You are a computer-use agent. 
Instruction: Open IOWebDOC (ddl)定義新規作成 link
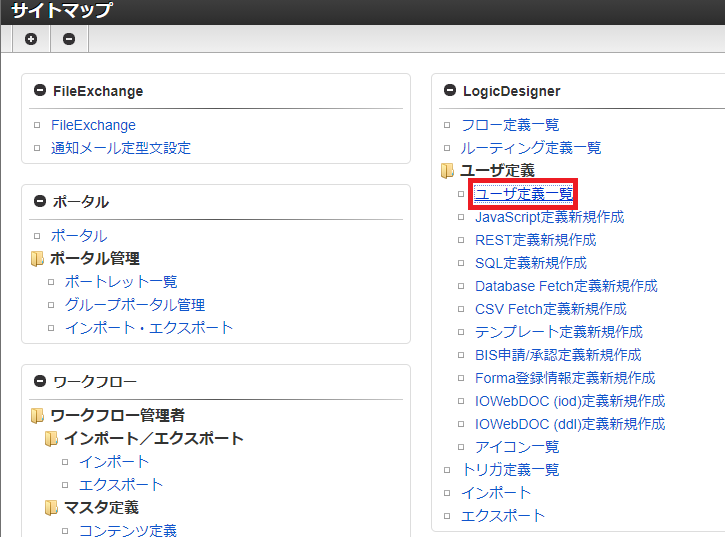[570, 424]
